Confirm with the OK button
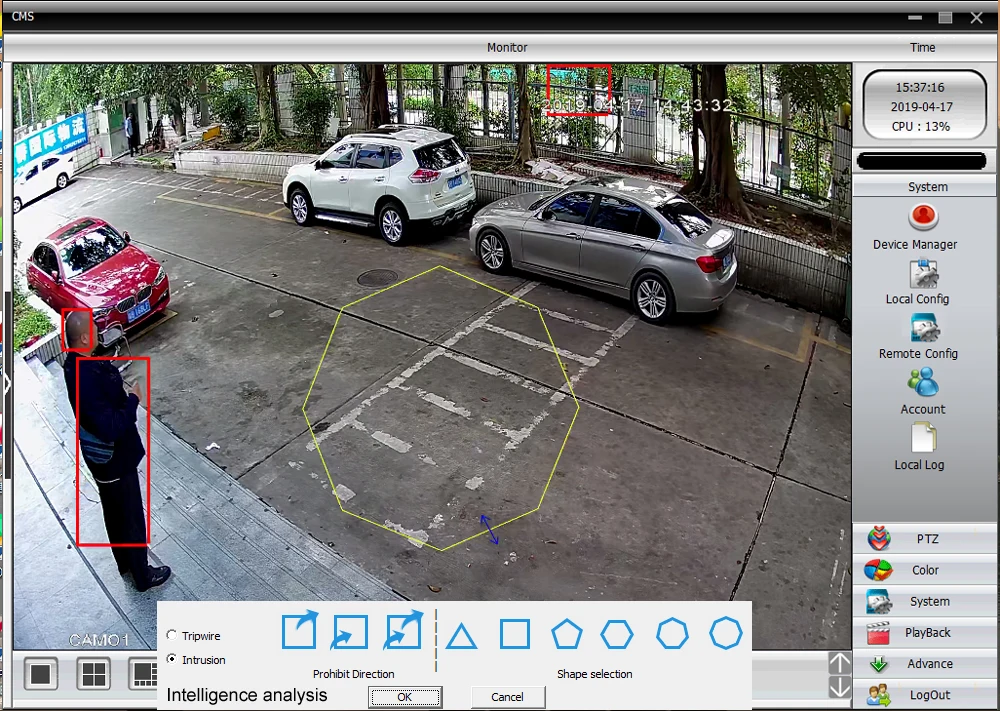The width and height of the screenshot is (1000, 711). [x=405, y=697]
